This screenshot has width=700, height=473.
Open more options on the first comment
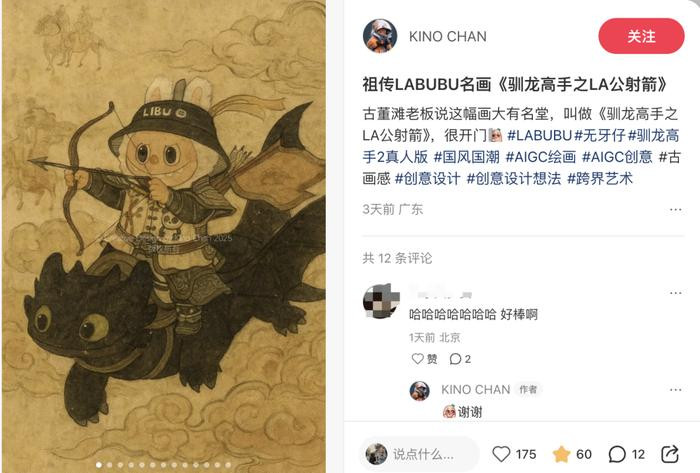(675, 293)
